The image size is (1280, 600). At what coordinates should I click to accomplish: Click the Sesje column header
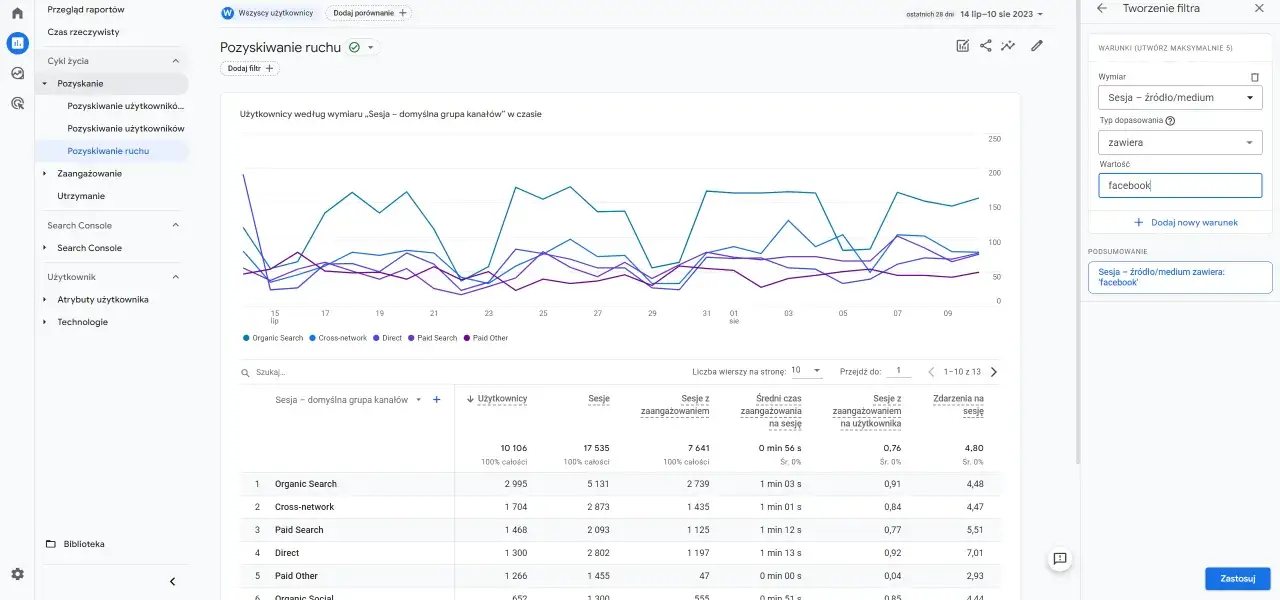pos(599,399)
